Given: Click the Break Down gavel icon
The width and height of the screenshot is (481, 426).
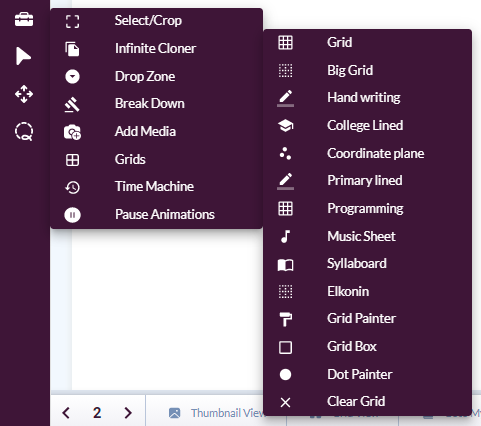Looking at the screenshot, I should coord(72,104).
